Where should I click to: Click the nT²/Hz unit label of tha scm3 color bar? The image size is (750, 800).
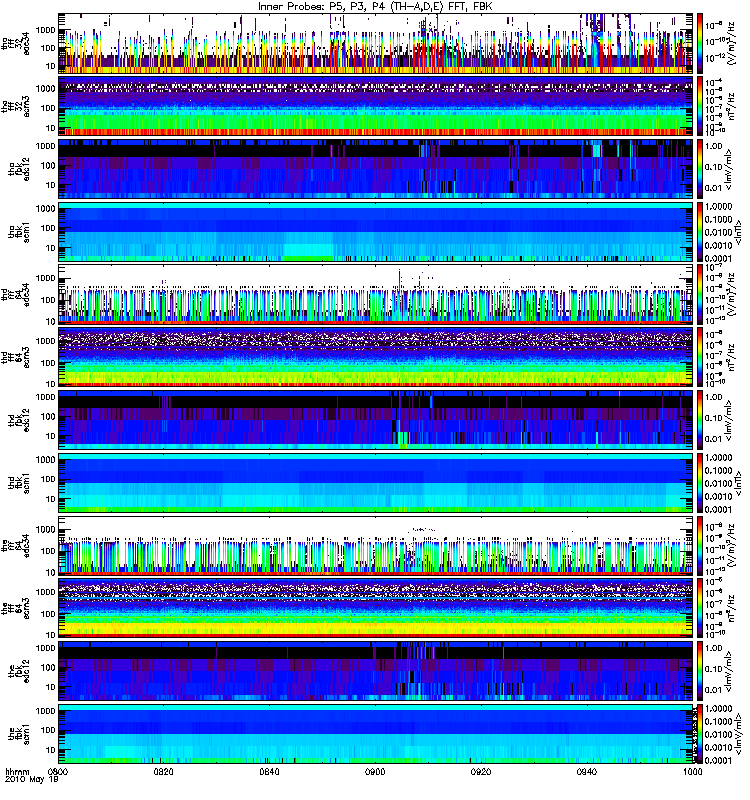[x=732, y=107]
